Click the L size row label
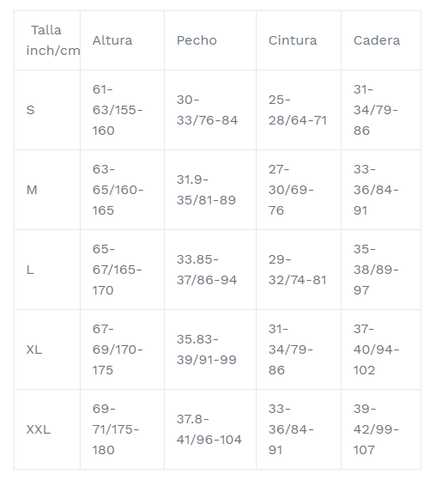Screen dimensions: 436x480 pyautogui.click(x=47, y=270)
